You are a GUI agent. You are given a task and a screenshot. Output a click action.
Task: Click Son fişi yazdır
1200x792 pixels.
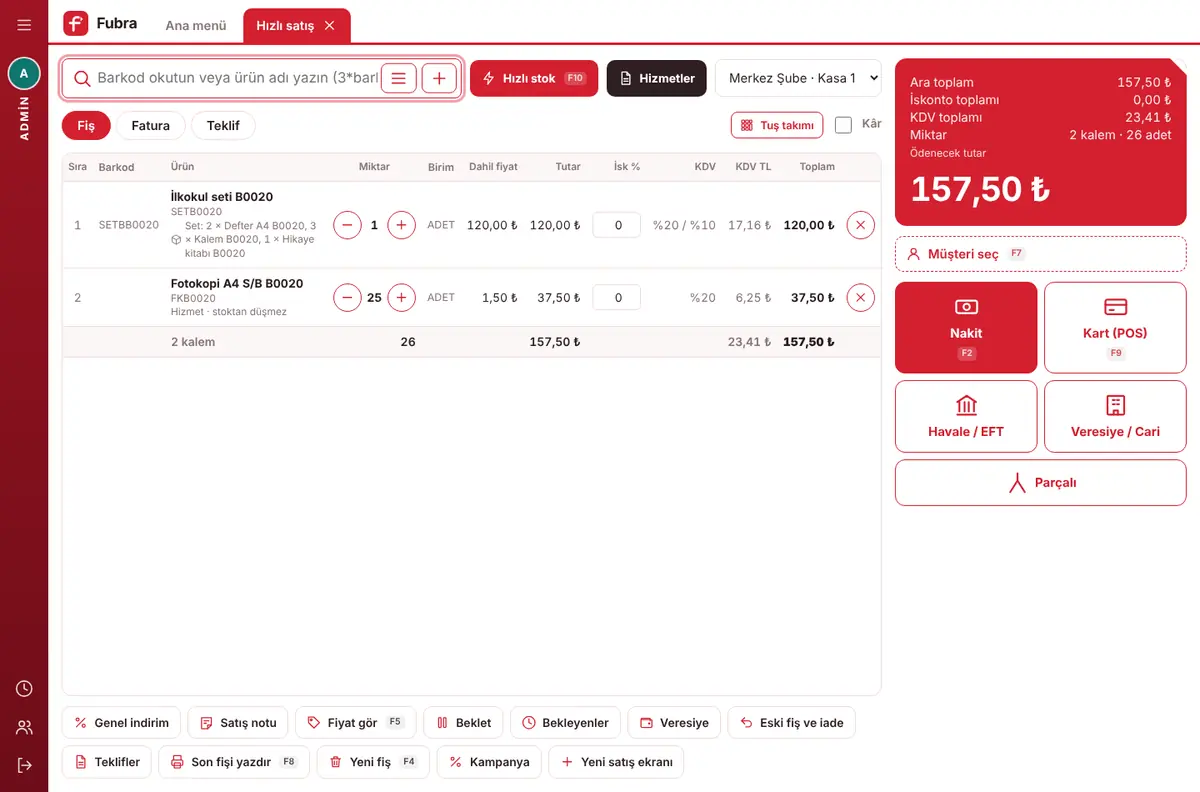tap(234, 762)
